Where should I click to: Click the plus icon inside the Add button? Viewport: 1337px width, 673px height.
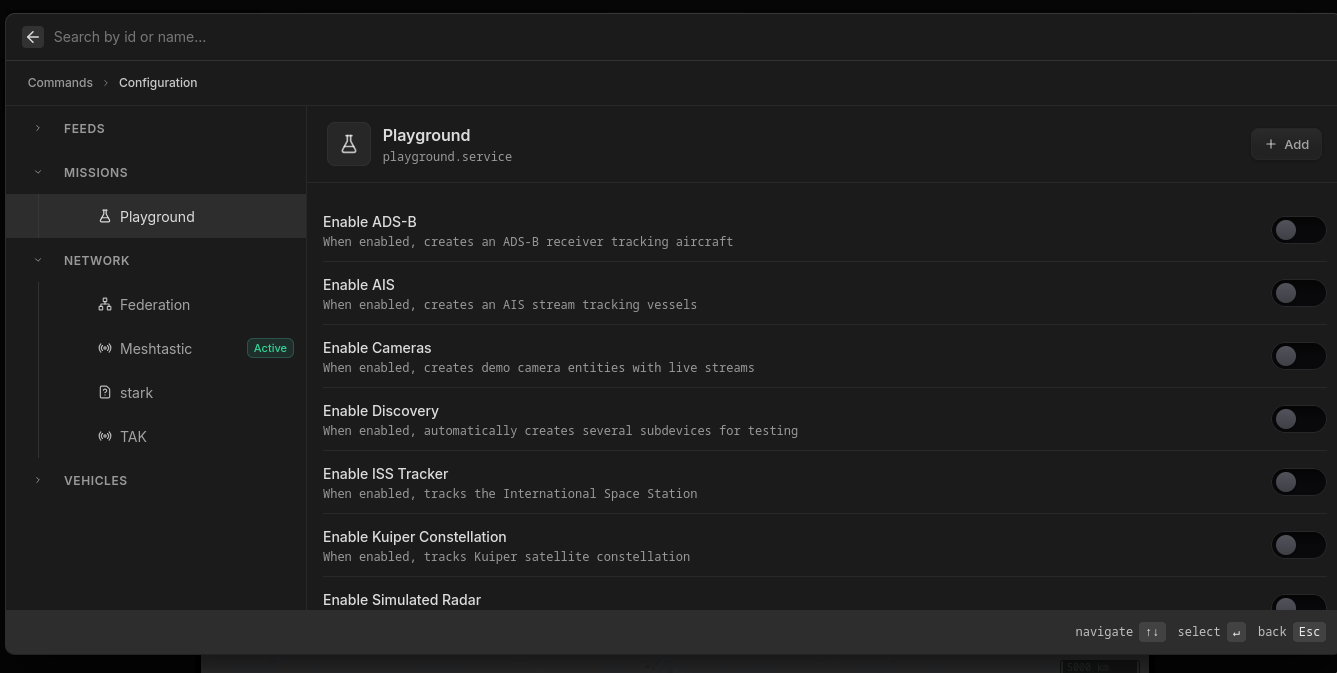(1270, 144)
